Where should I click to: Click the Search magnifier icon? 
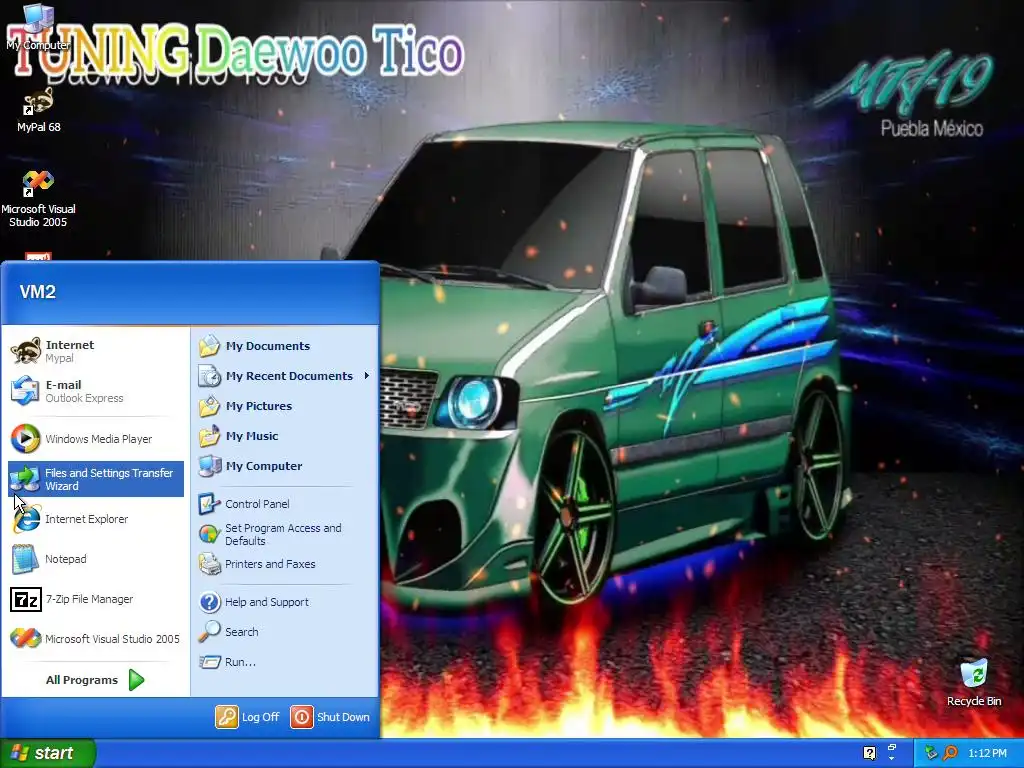pos(210,632)
